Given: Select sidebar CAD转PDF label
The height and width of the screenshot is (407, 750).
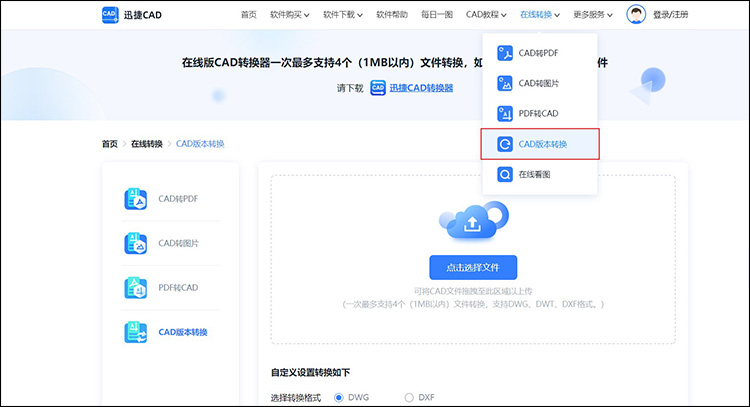Looking at the screenshot, I should [x=178, y=199].
